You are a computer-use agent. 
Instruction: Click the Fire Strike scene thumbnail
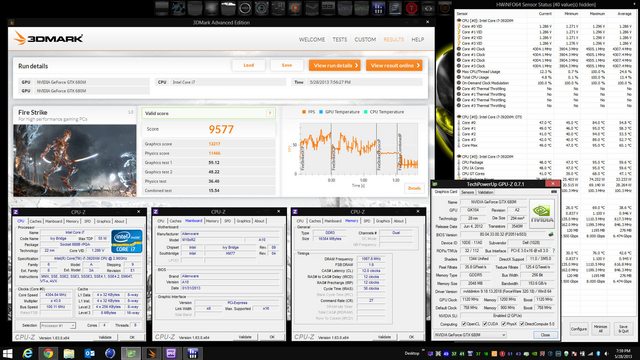click(x=75, y=160)
